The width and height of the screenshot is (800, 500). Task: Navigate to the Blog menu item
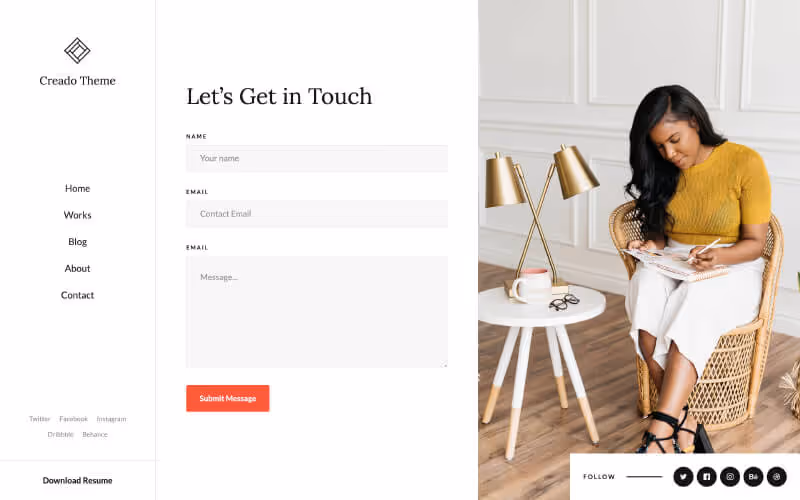[x=78, y=242]
